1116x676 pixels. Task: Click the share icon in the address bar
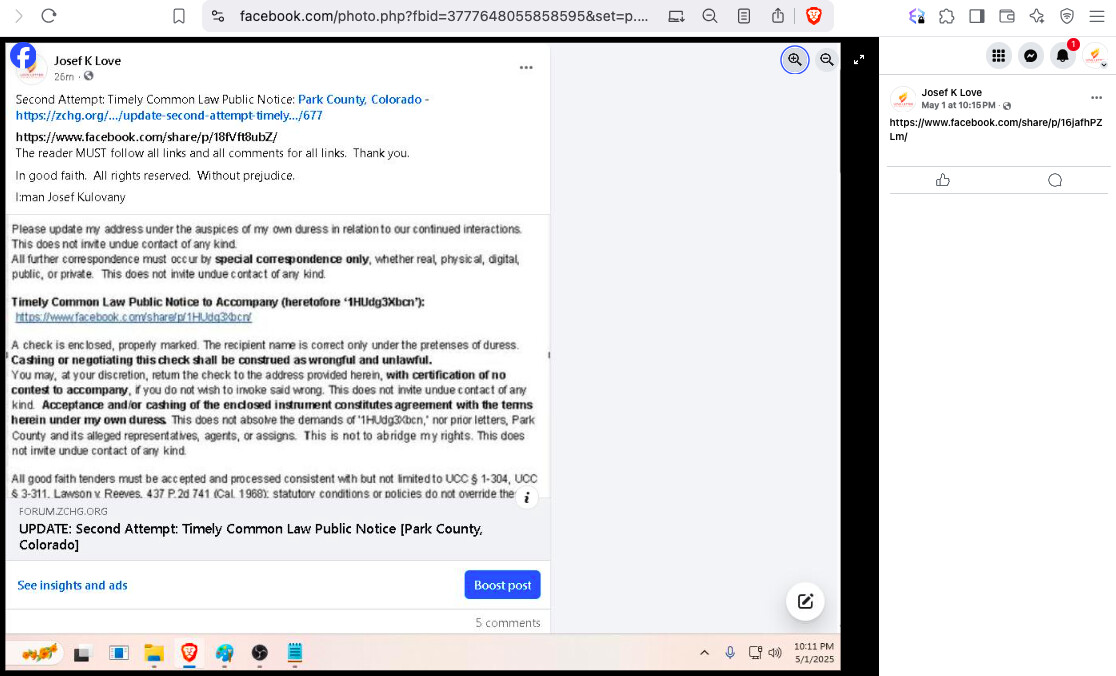coord(778,16)
